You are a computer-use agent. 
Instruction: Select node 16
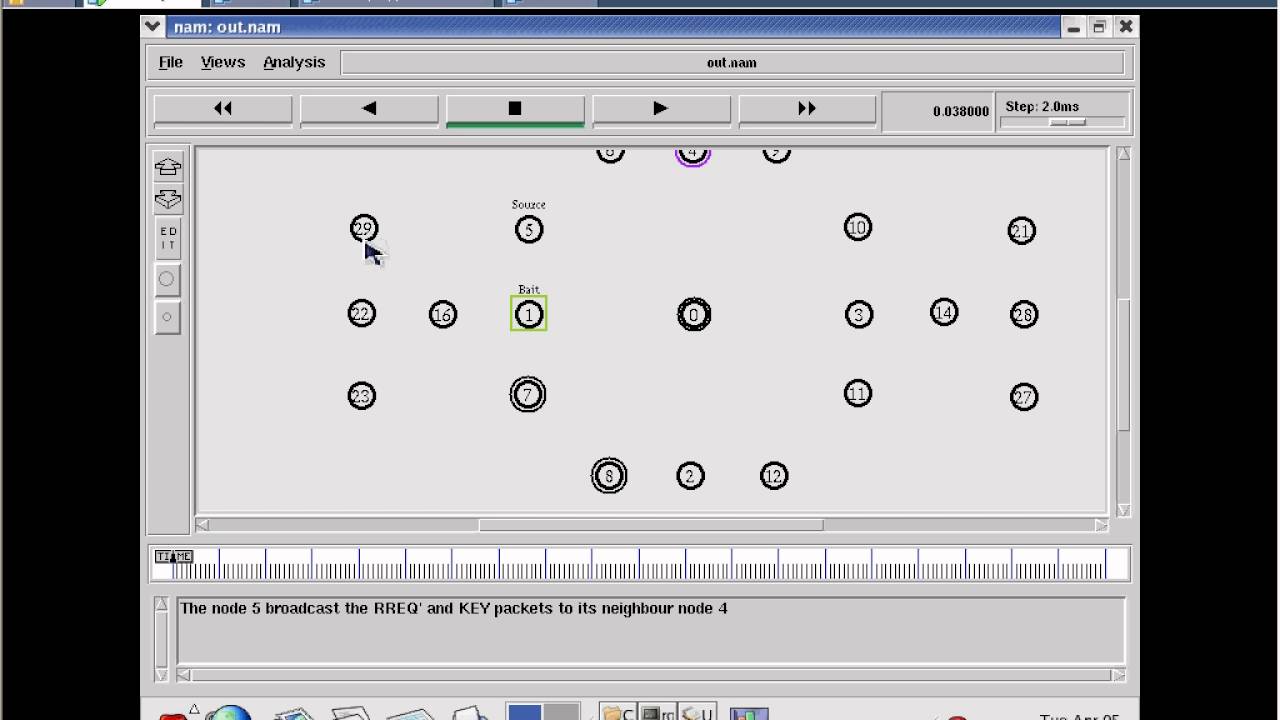(443, 315)
